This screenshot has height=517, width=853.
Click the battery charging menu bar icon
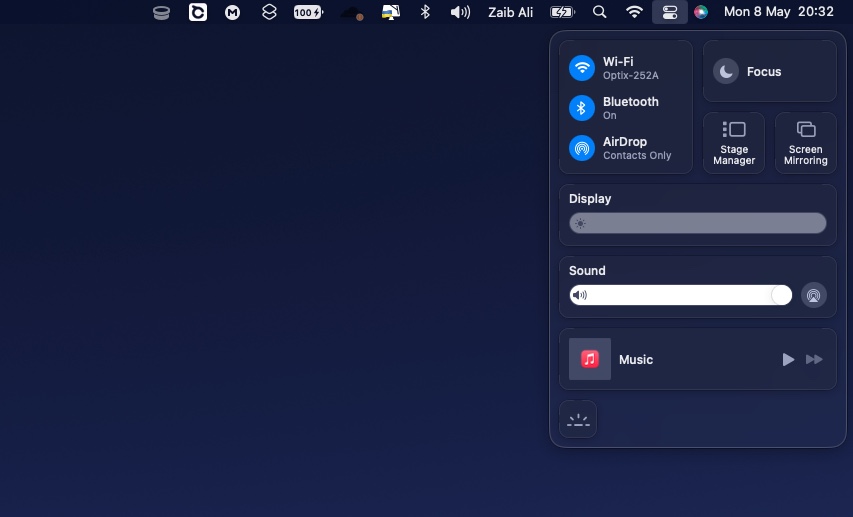(x=563, y=12)
